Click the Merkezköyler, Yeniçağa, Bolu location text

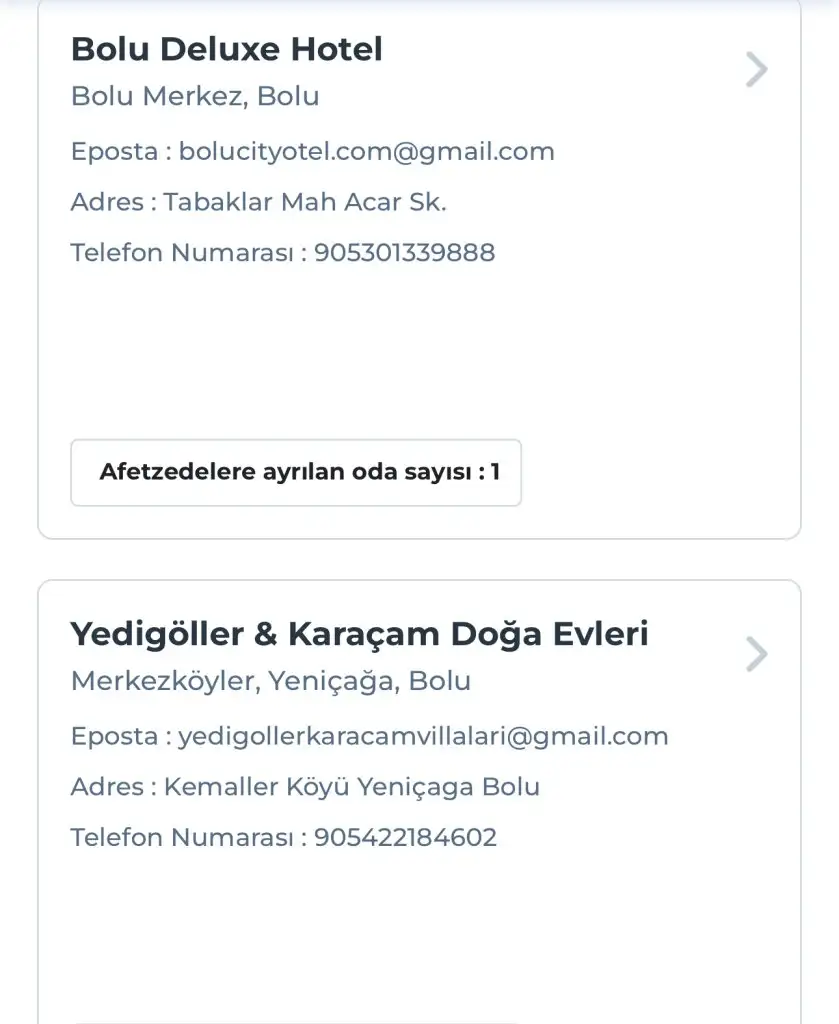coord(271,682)
